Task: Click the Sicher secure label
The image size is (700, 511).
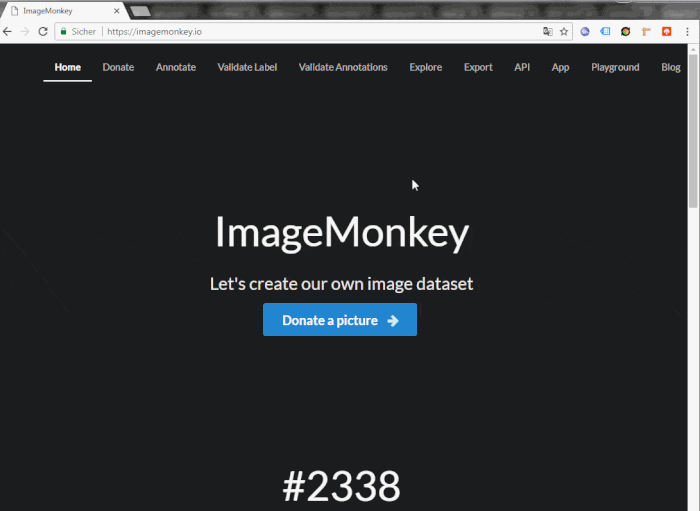Action: pos(83,32)
